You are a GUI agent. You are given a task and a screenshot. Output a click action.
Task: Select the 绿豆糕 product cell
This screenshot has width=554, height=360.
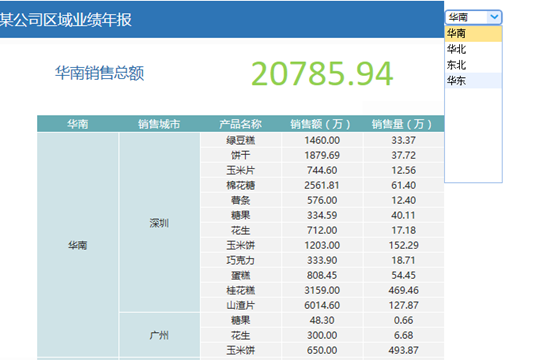(x=241, y=140)
